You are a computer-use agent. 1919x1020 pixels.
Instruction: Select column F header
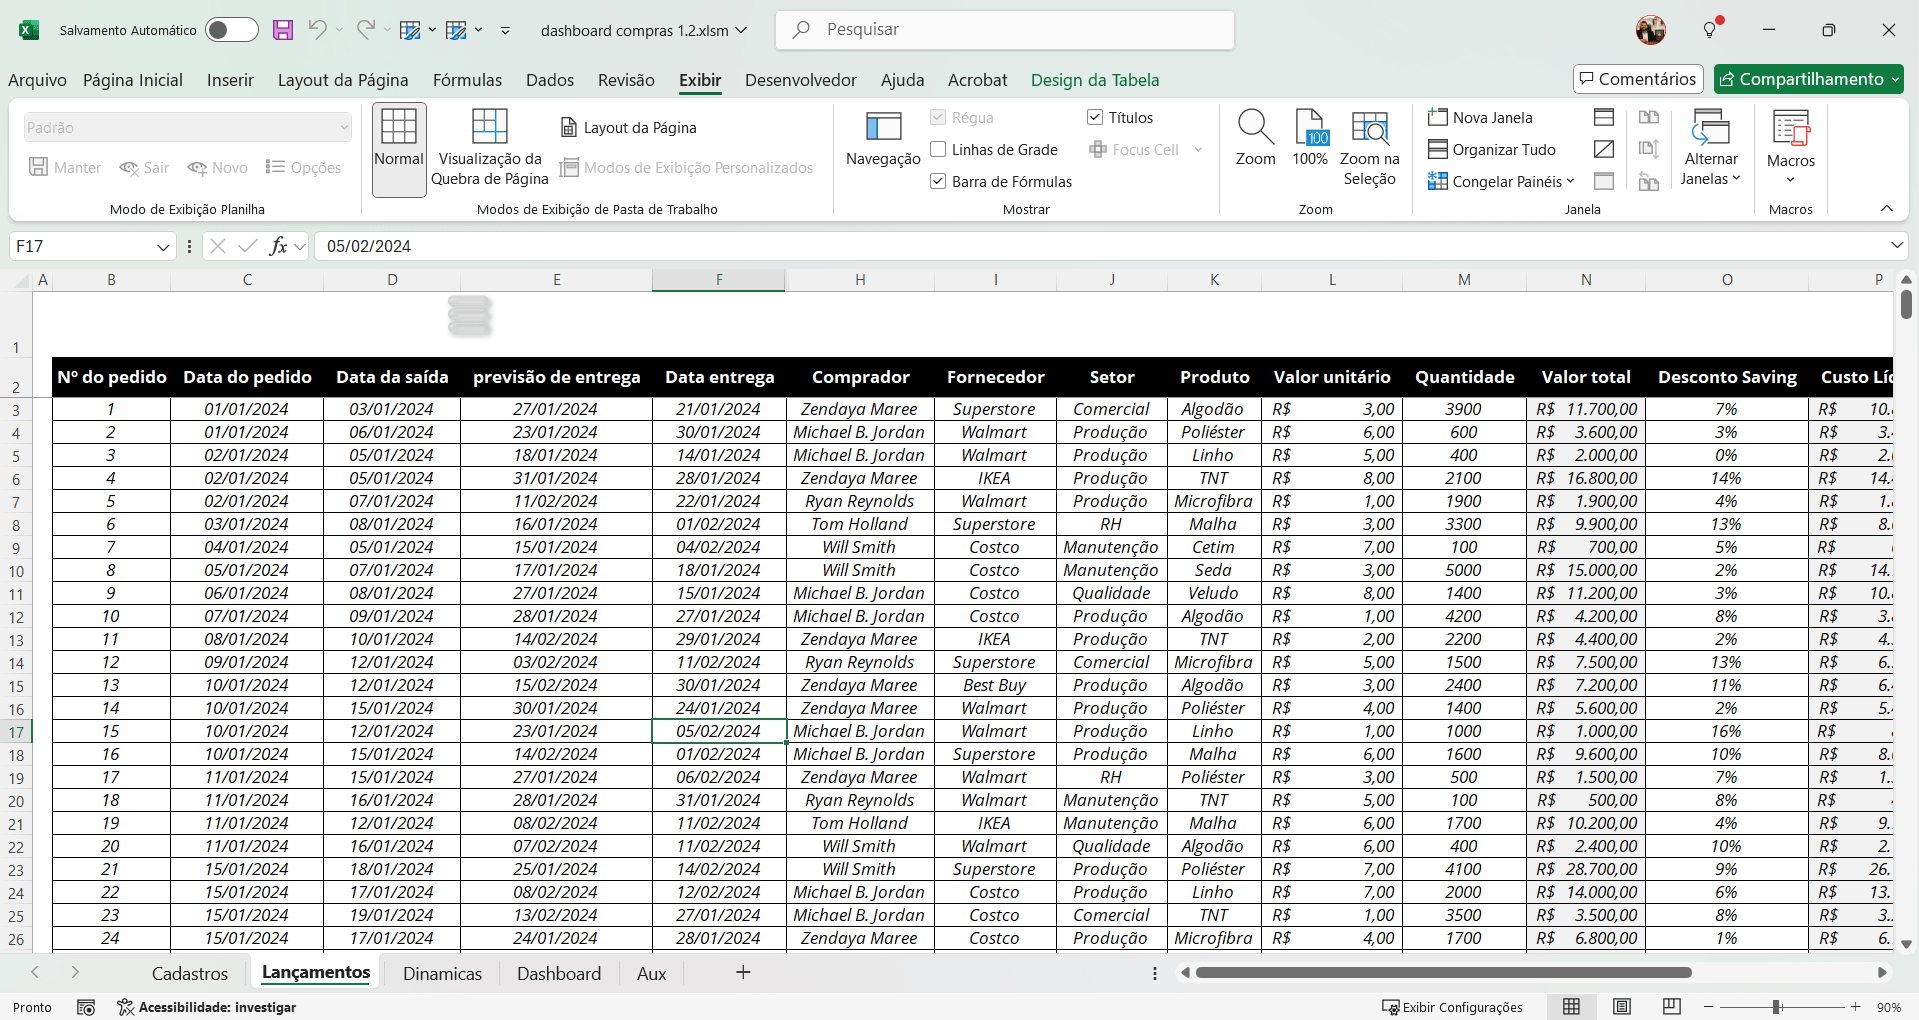(718, 280)
